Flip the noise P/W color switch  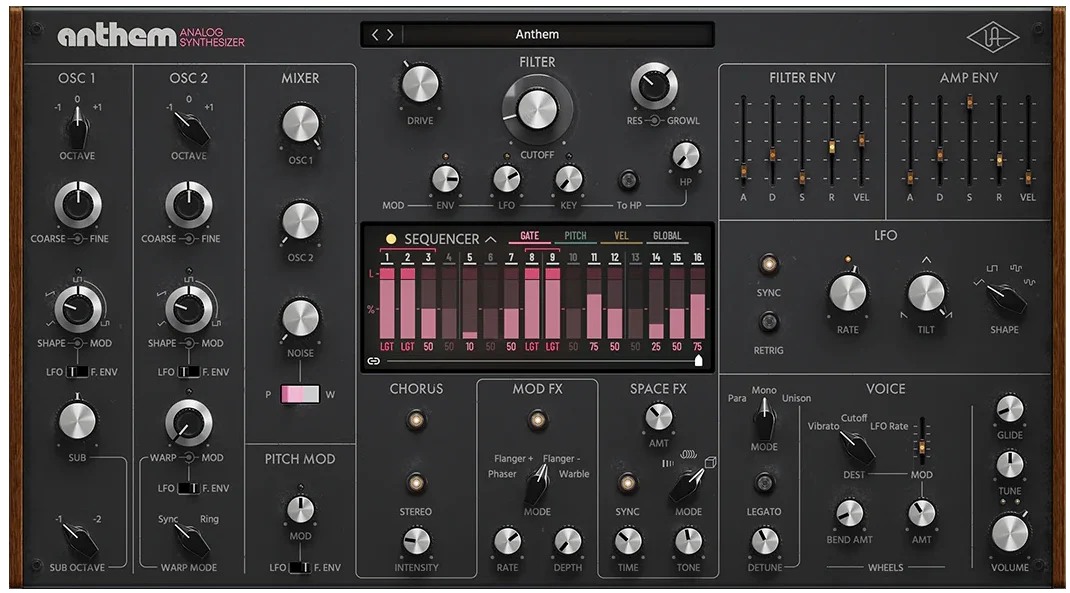[x=300, y=394]
